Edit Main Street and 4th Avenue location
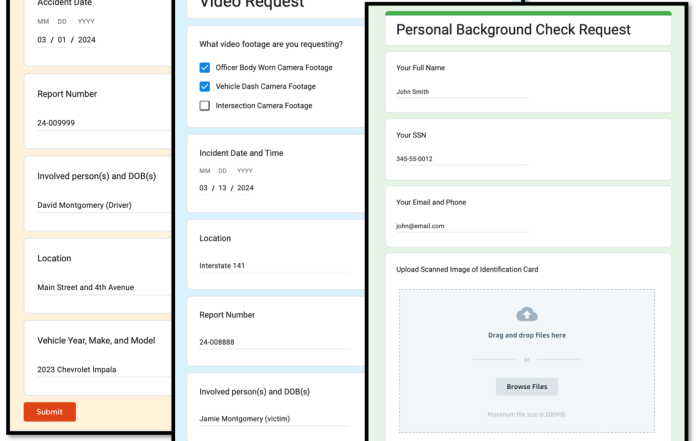Screen dimensions: 700x441 [x=104, y=287]
